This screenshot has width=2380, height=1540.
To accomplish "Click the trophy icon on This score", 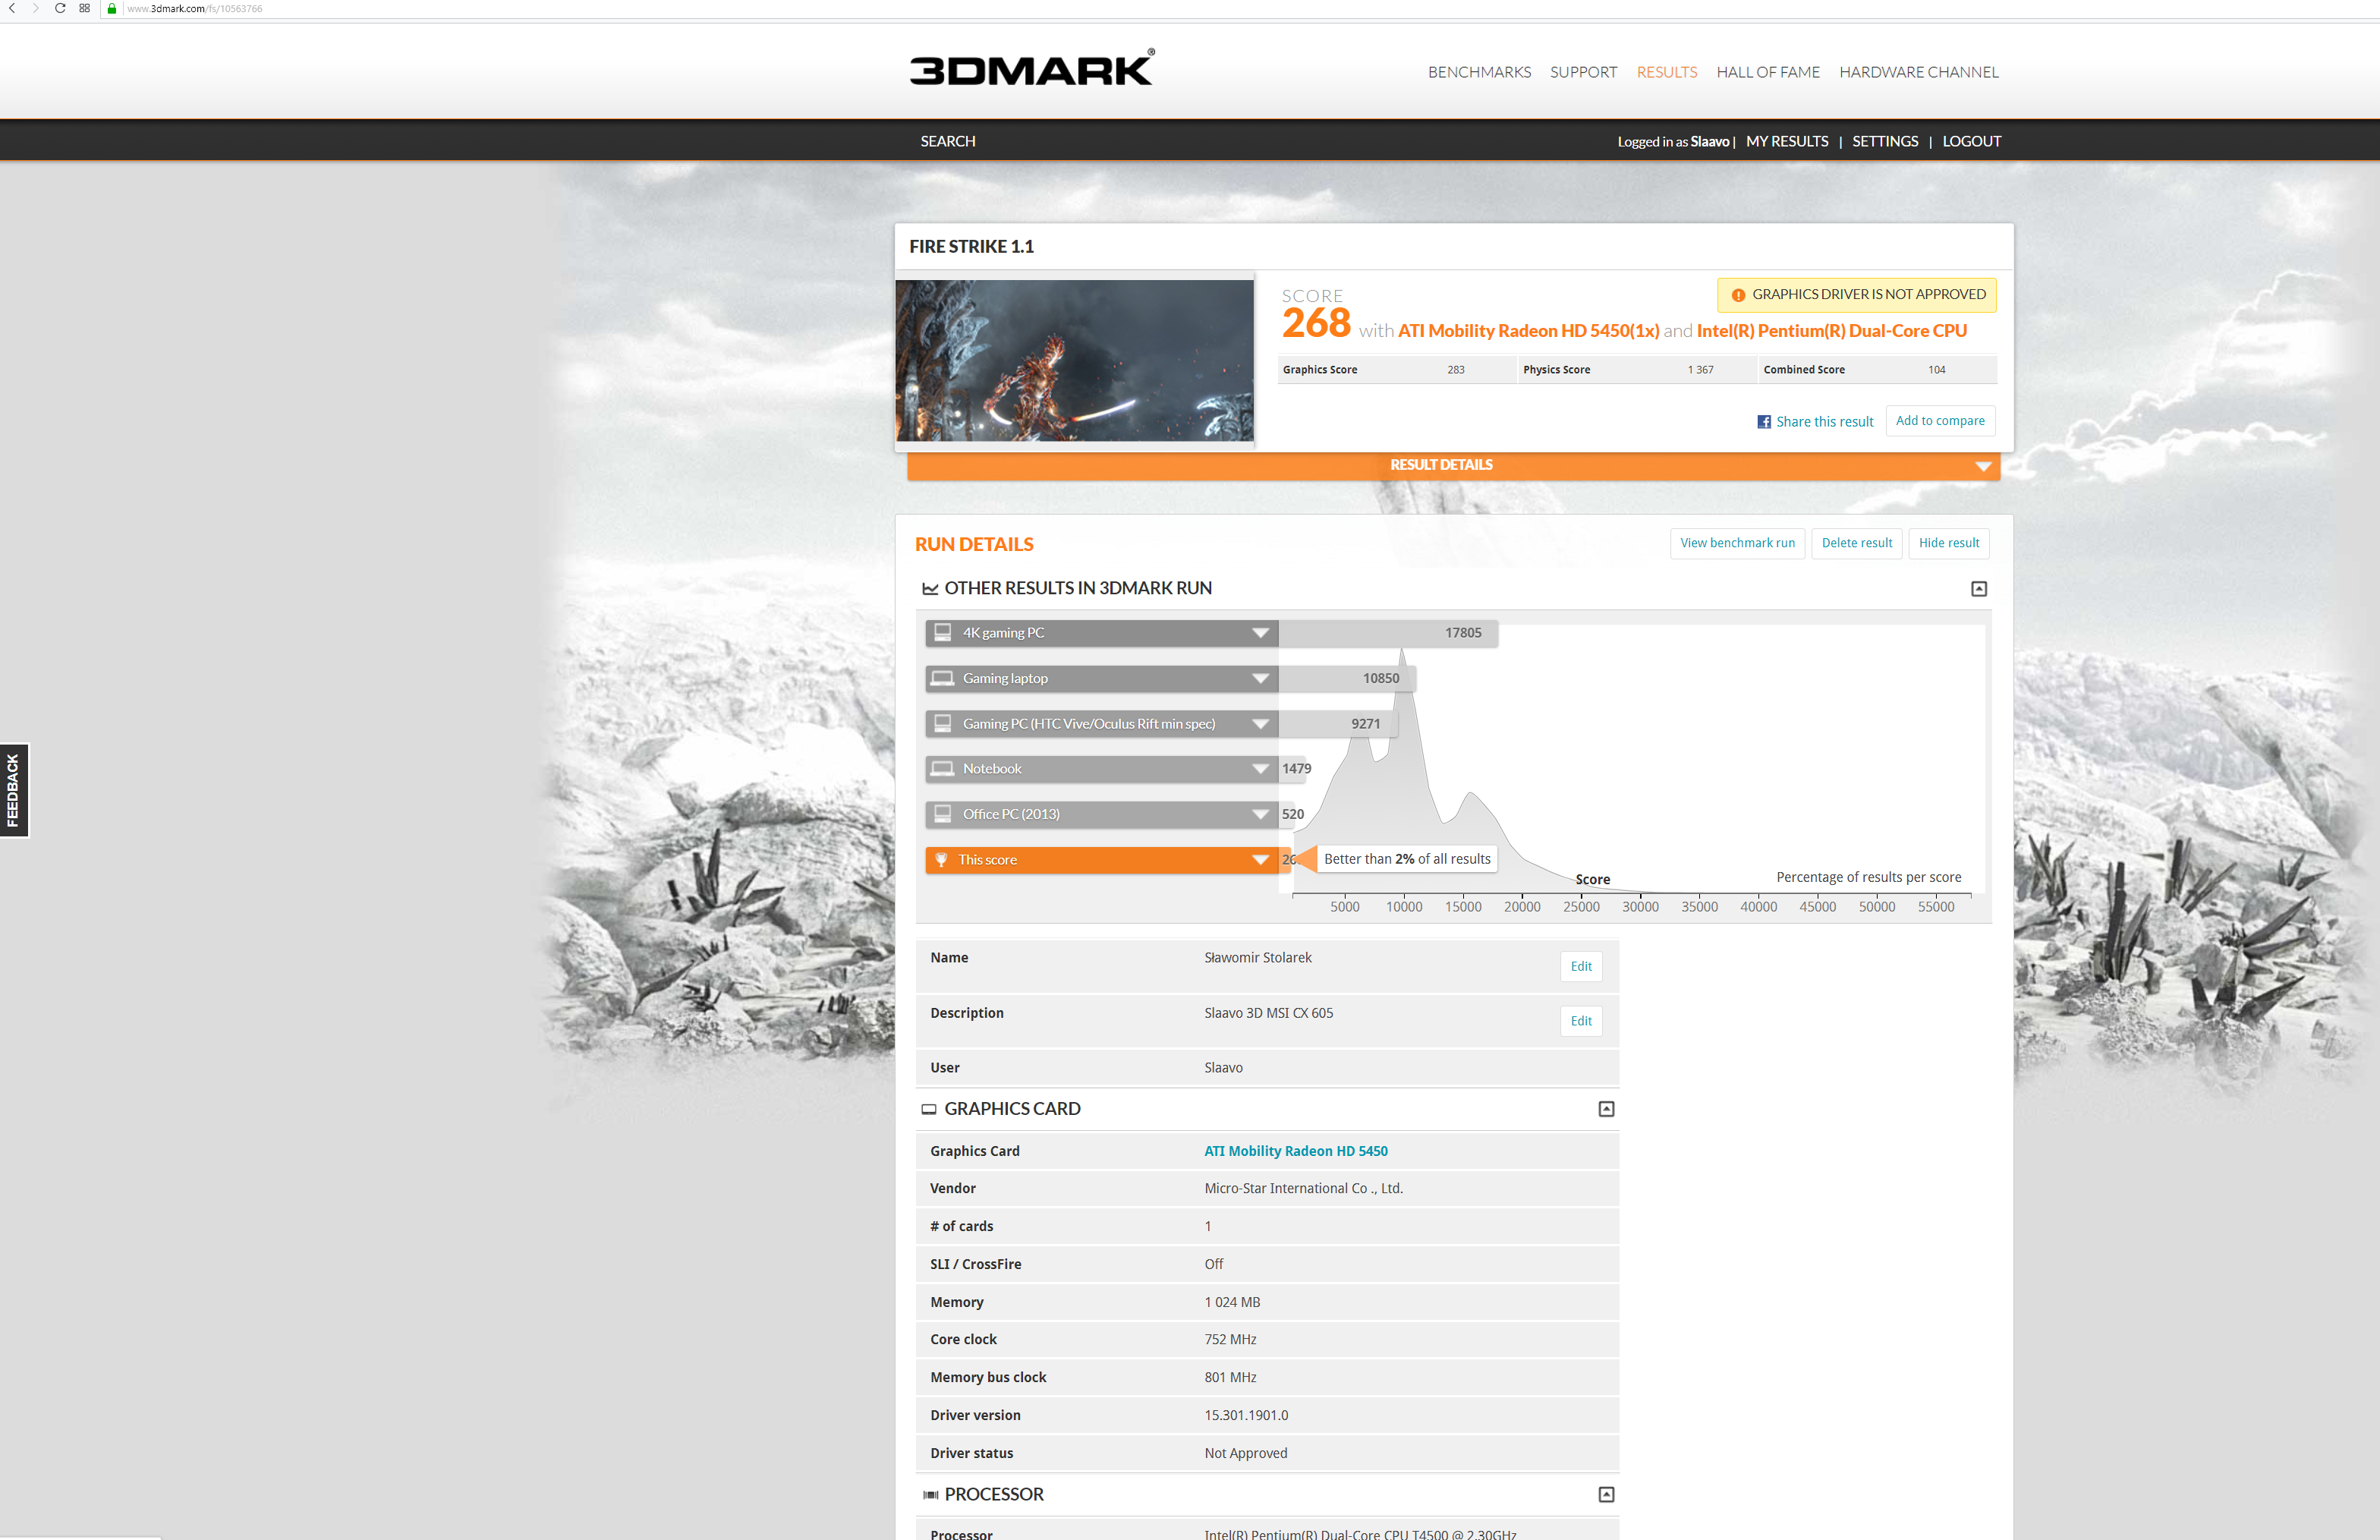I will pos(941,860).
